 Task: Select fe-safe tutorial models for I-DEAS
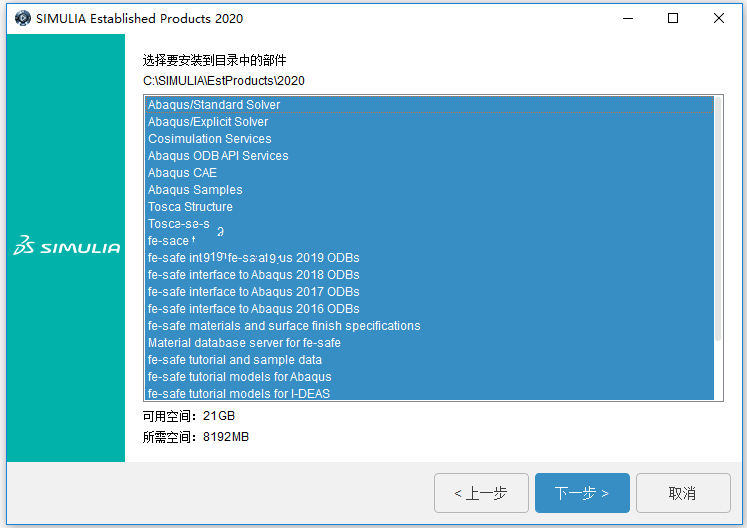(x=429, y=393)
